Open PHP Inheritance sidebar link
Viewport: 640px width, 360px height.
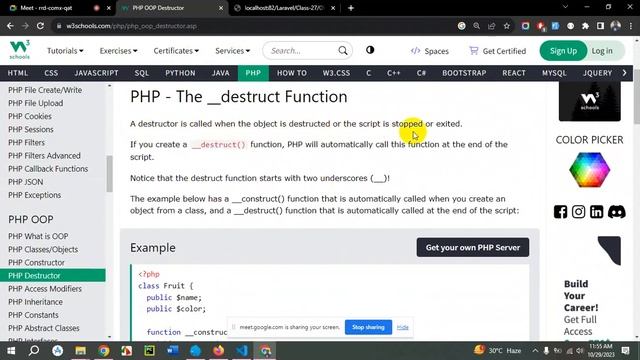(x=36, y=302)
